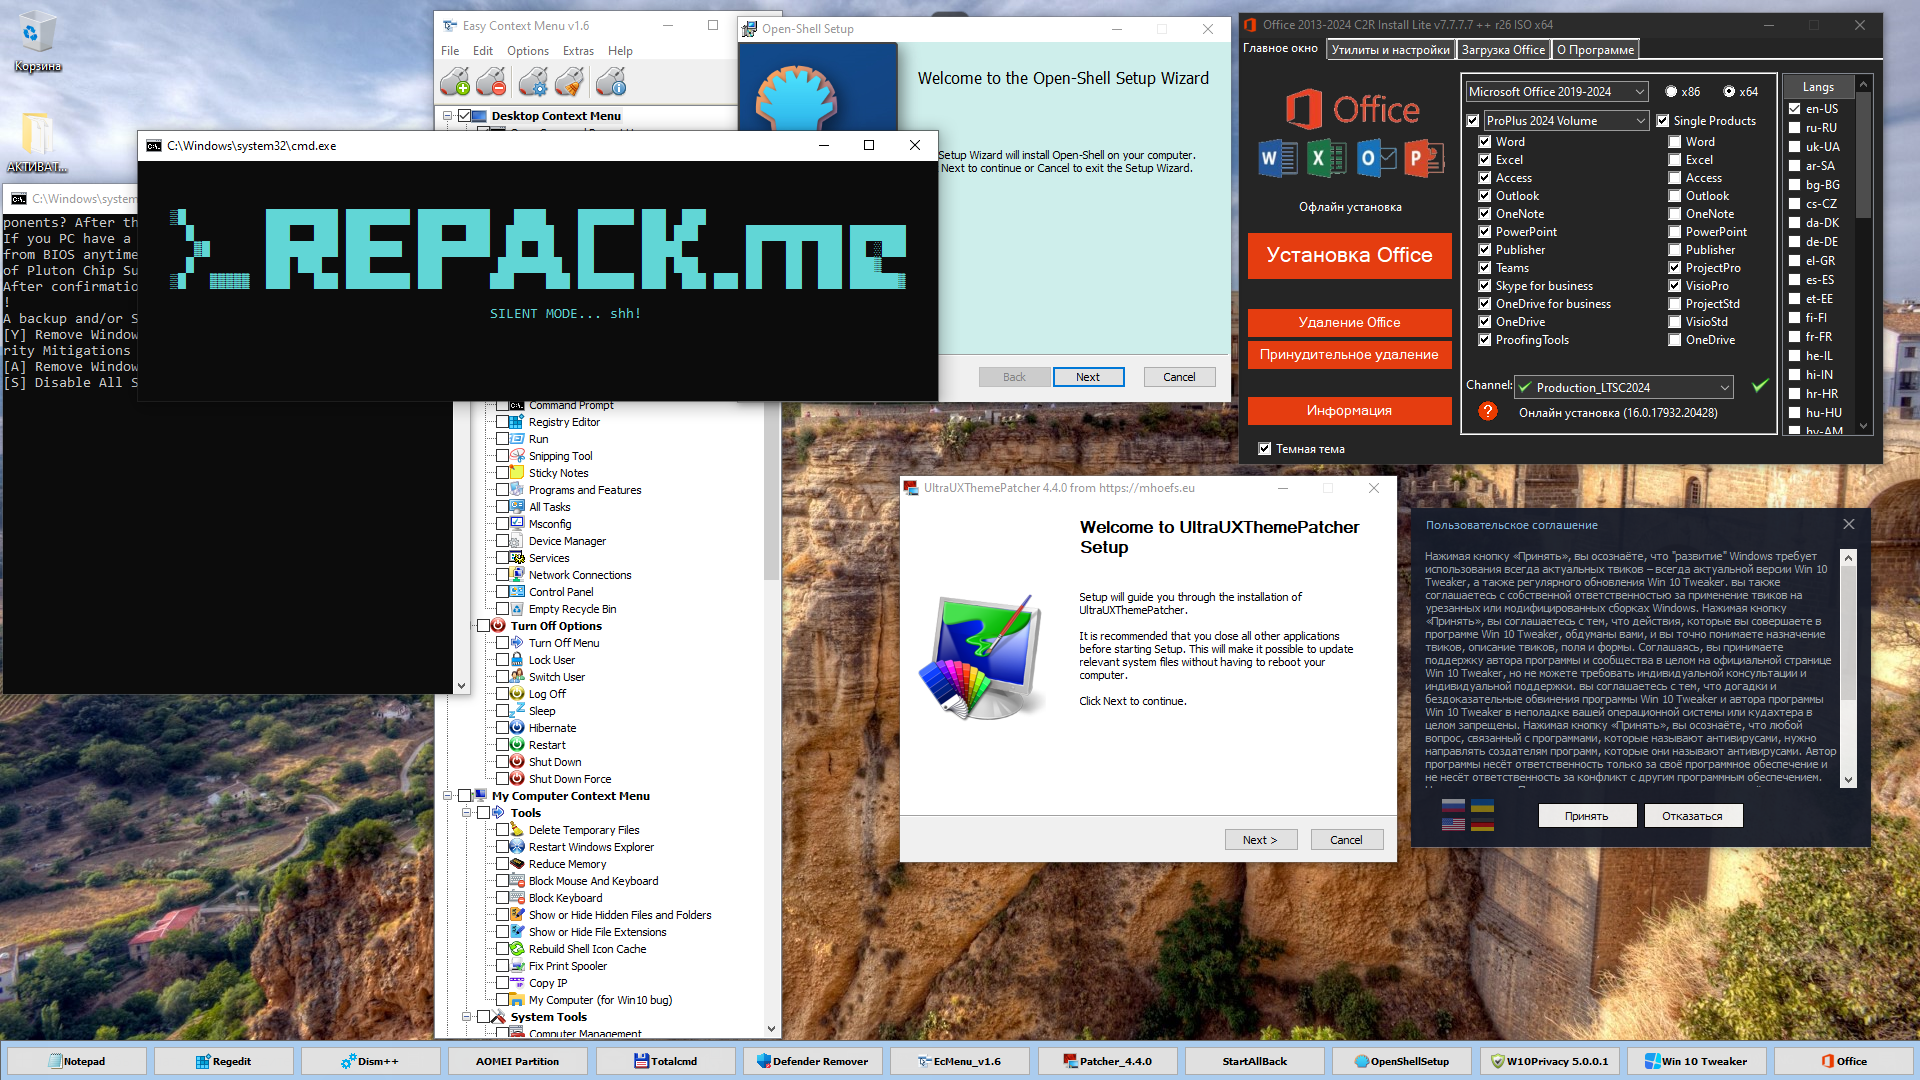Screen dimensions: 1920x1080
Task: Check the Delete Temporary Files checkbox
Action: [502, 829]
